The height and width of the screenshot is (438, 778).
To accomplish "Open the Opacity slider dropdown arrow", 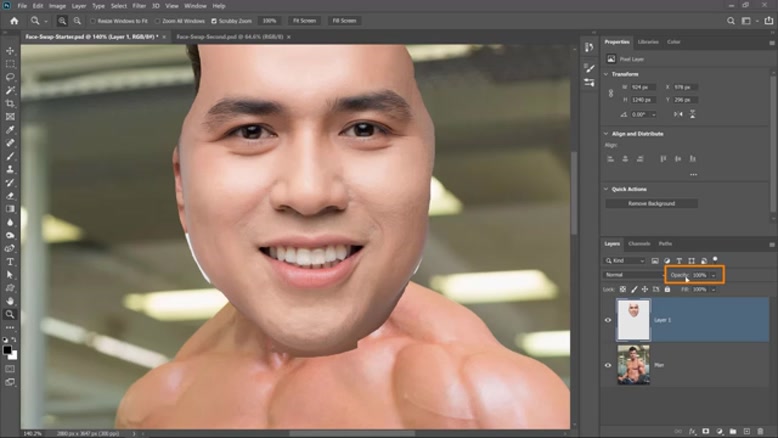I will [x=713, y=275].
